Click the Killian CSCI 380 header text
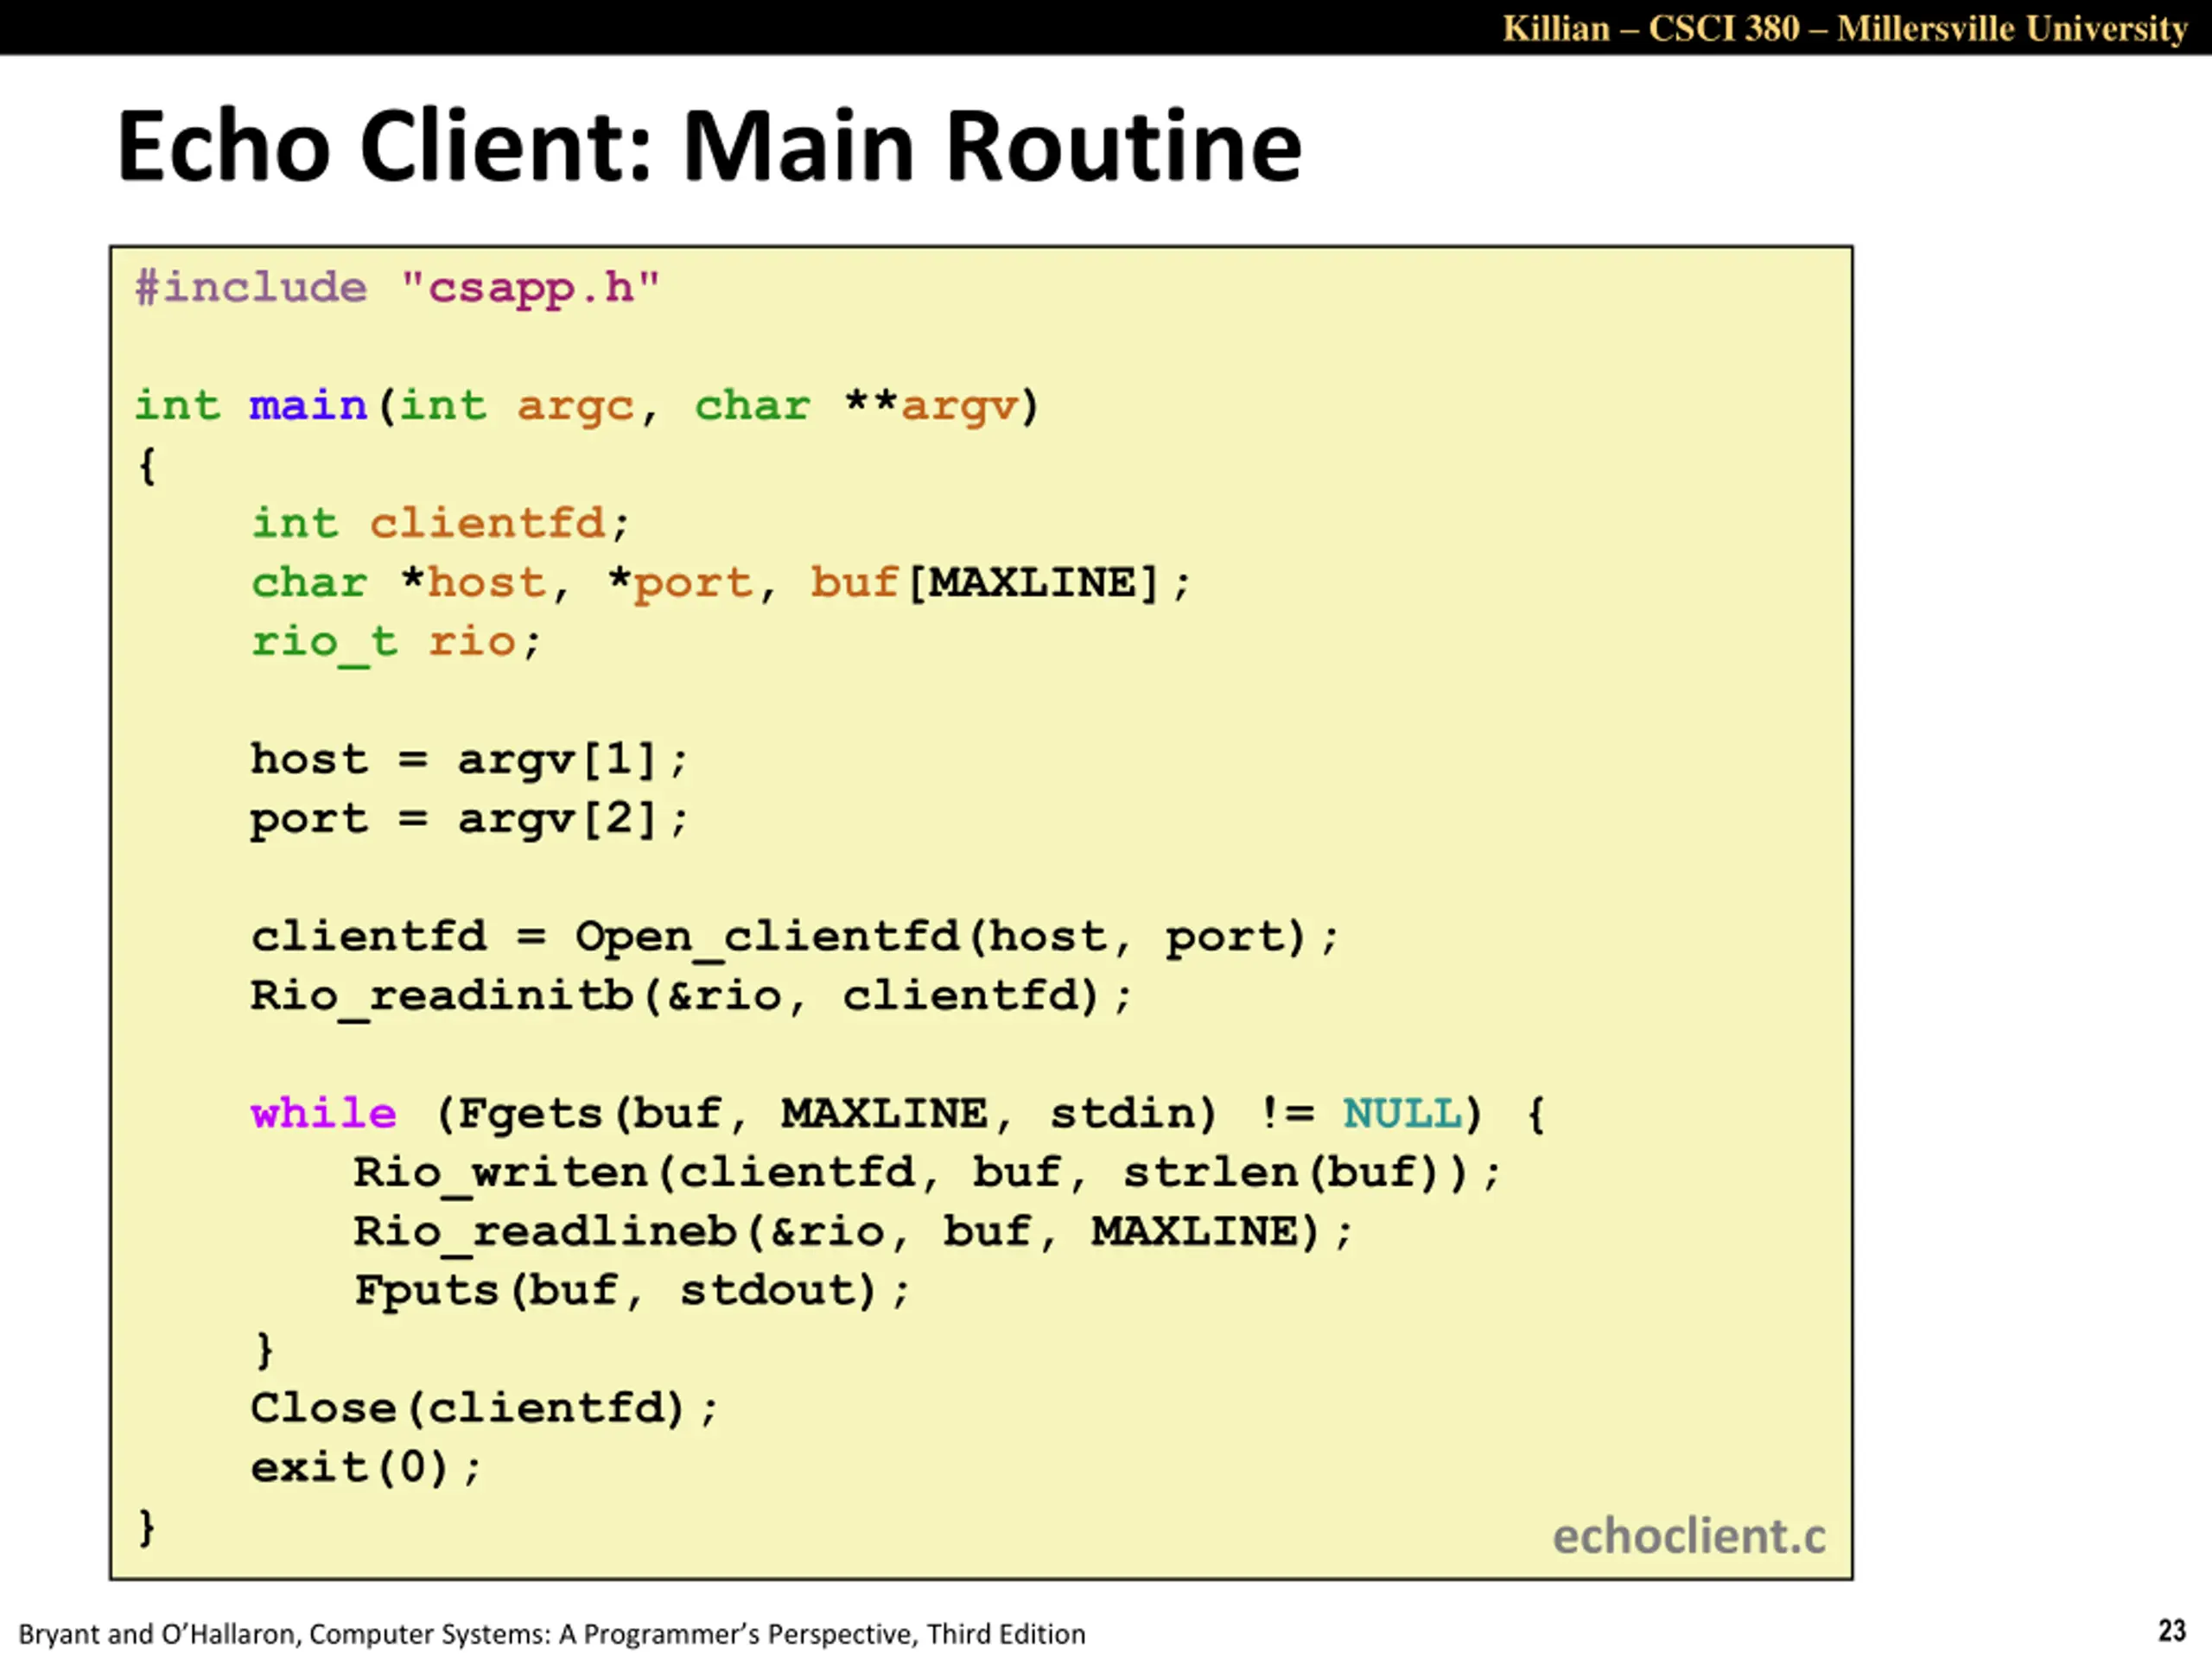The width and height of the screenshot is (2212, 1659). tap(1845, 28)
